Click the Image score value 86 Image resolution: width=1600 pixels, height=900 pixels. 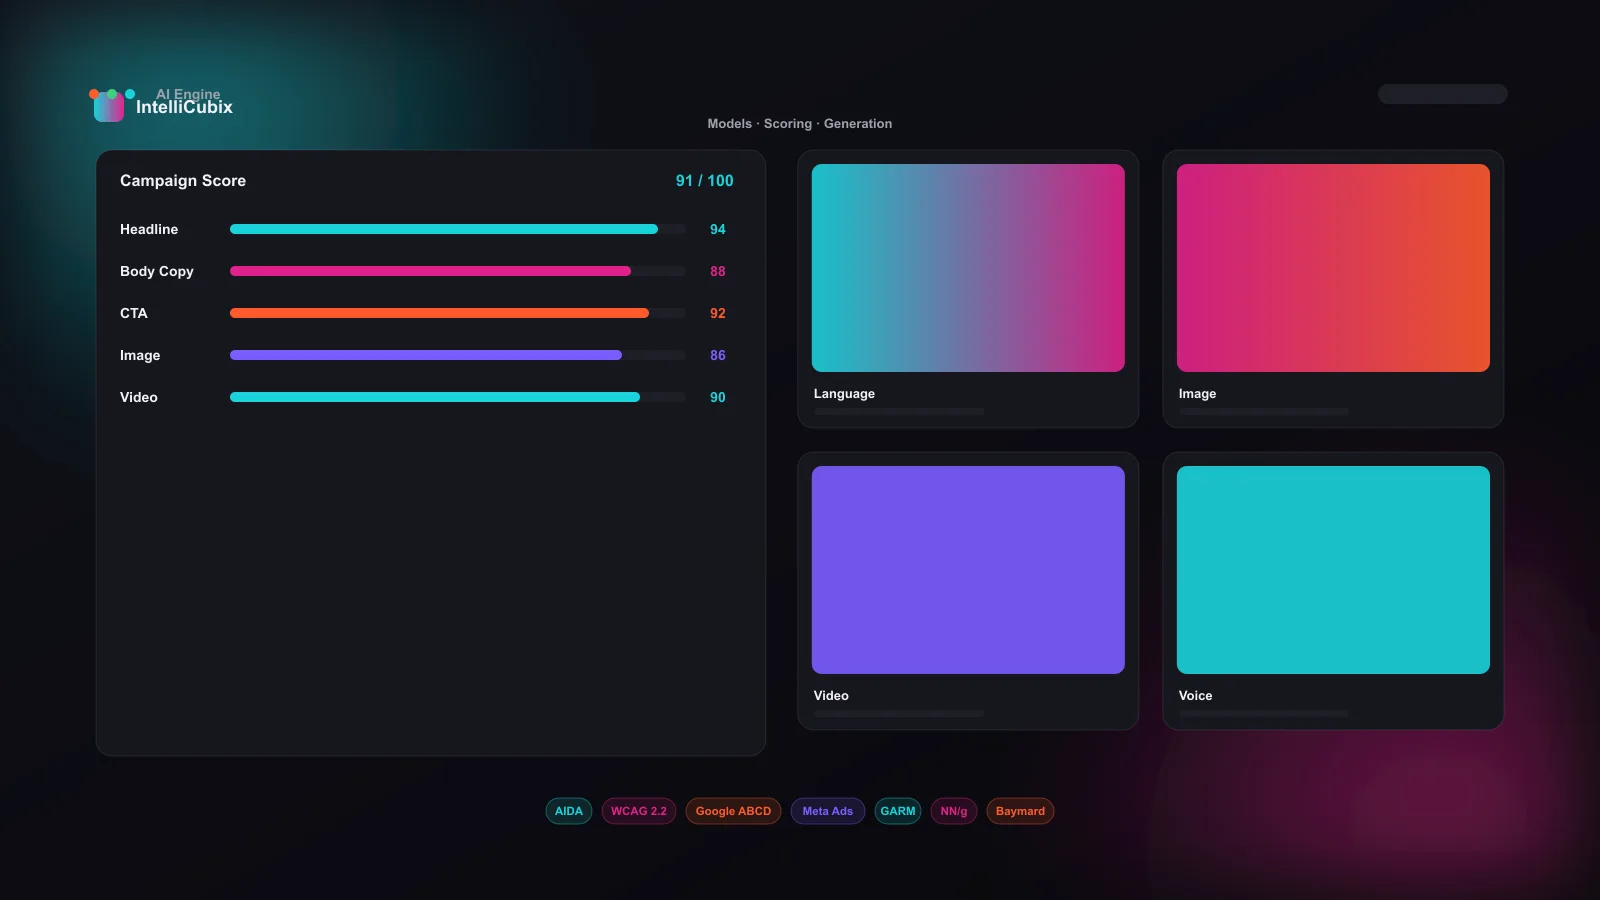pos(718,355)
